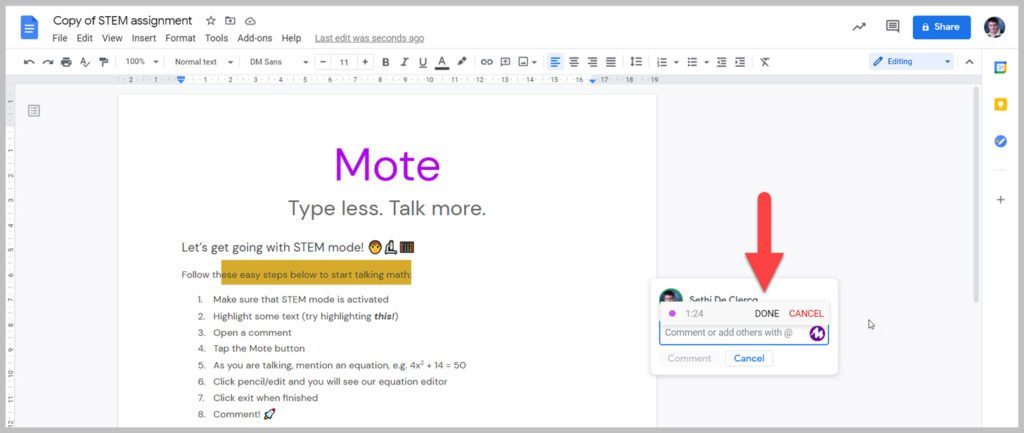Open the text color picker
Viewport: 1024px width, 433px height.
[x=442, y=62]
